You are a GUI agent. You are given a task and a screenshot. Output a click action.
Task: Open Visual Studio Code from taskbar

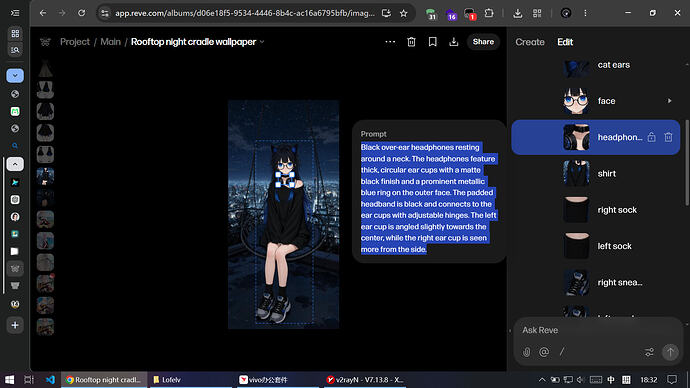point(50,380)
